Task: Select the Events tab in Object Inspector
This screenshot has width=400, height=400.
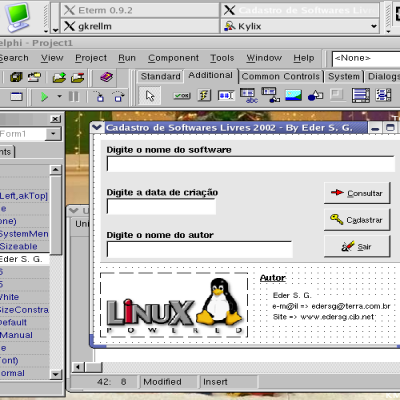Action: (x=6, y=152)
